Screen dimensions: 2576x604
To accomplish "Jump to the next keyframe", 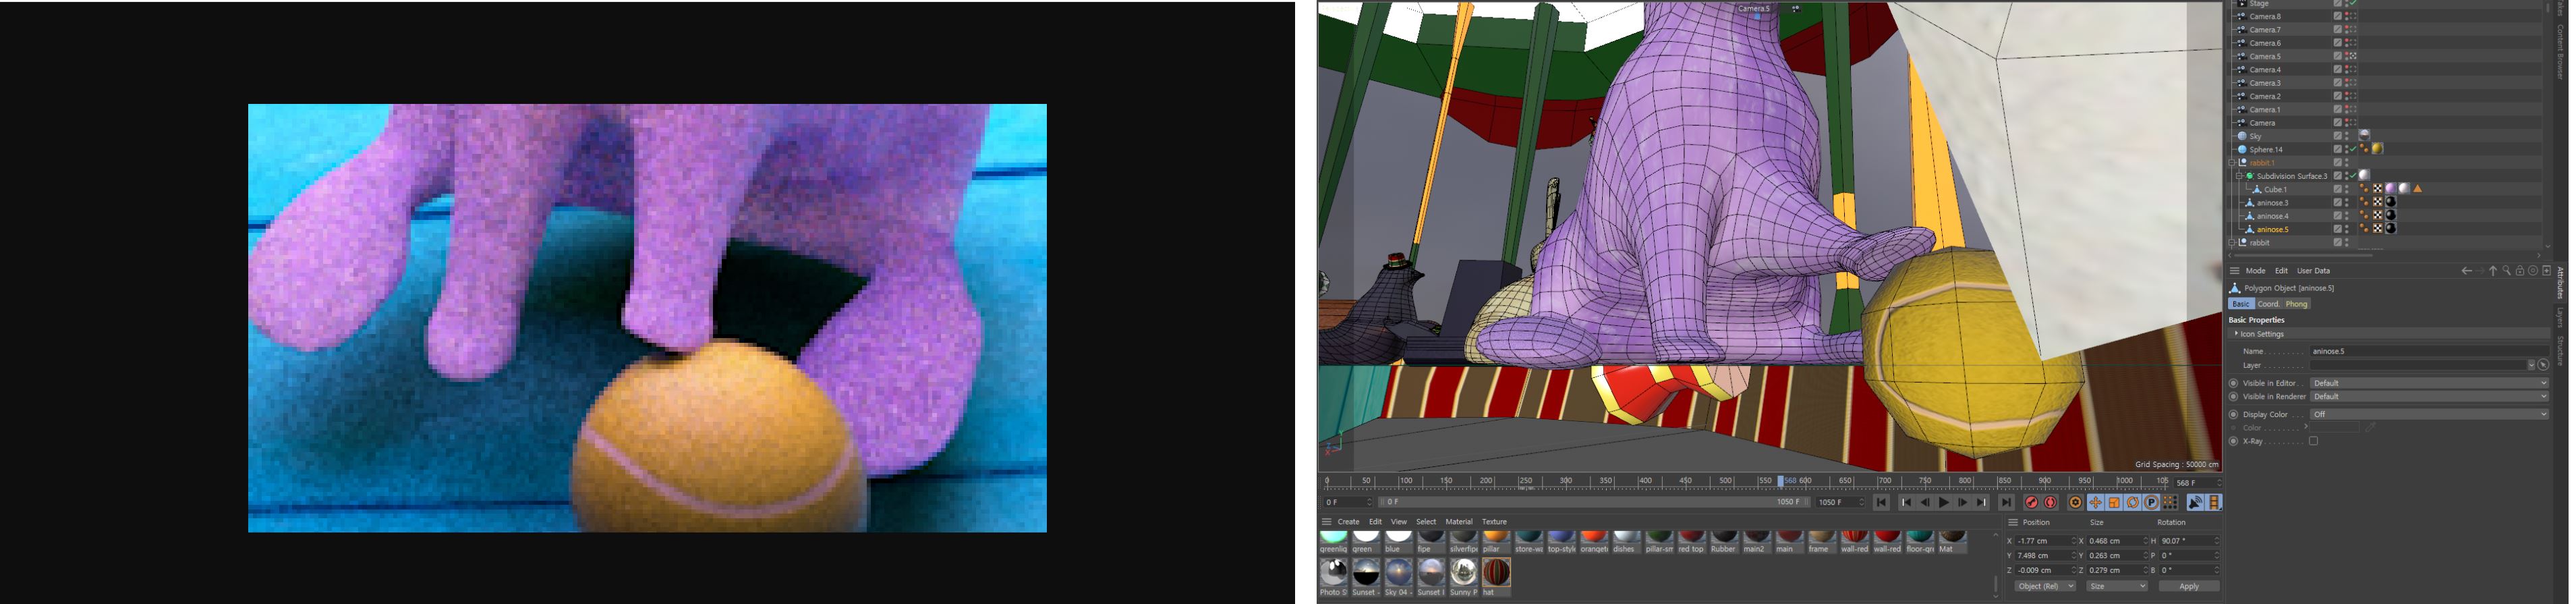I will point(1982,503).
